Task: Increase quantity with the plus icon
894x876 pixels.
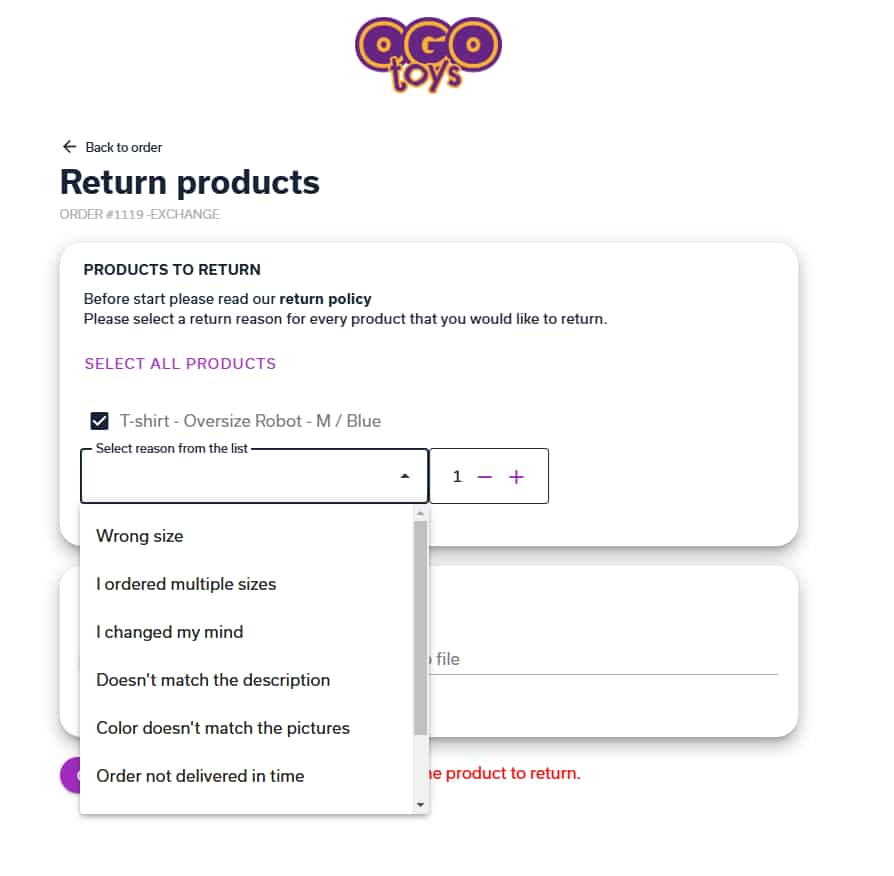Action: coord(516,477)
